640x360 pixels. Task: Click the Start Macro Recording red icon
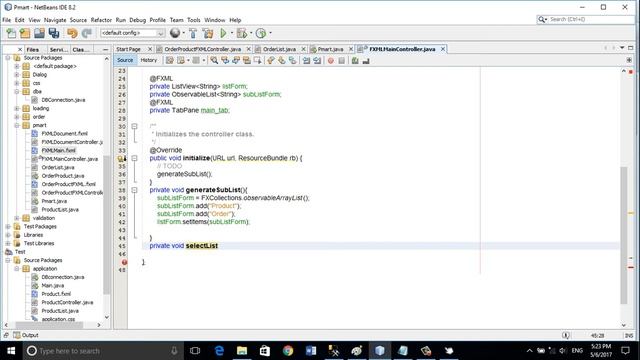click(x=331, y=60)
